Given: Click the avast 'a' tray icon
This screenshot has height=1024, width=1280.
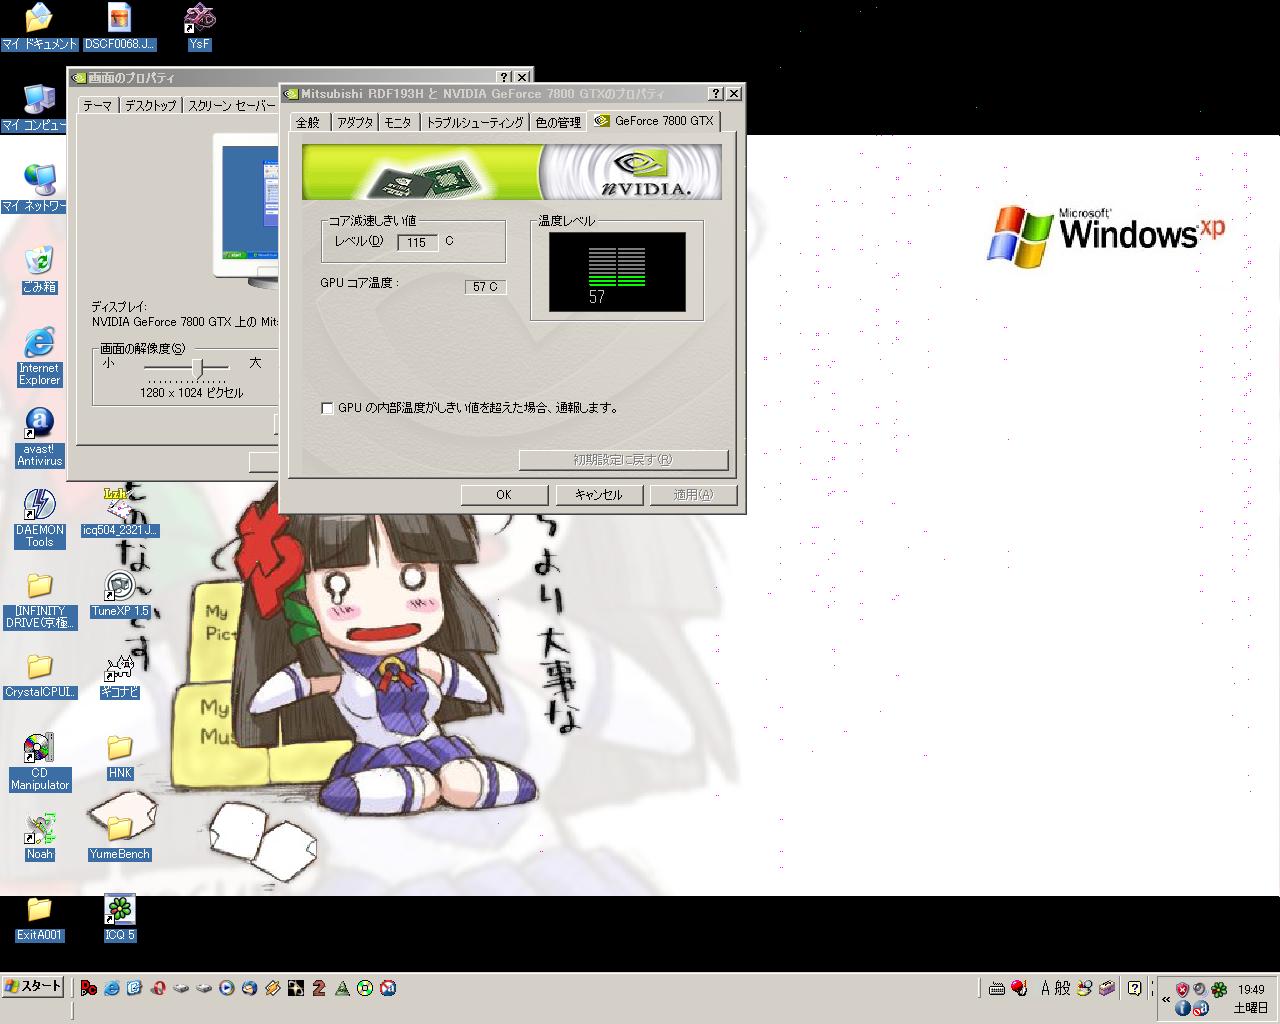Looking at the screenshot, I should (1200, 1008).
